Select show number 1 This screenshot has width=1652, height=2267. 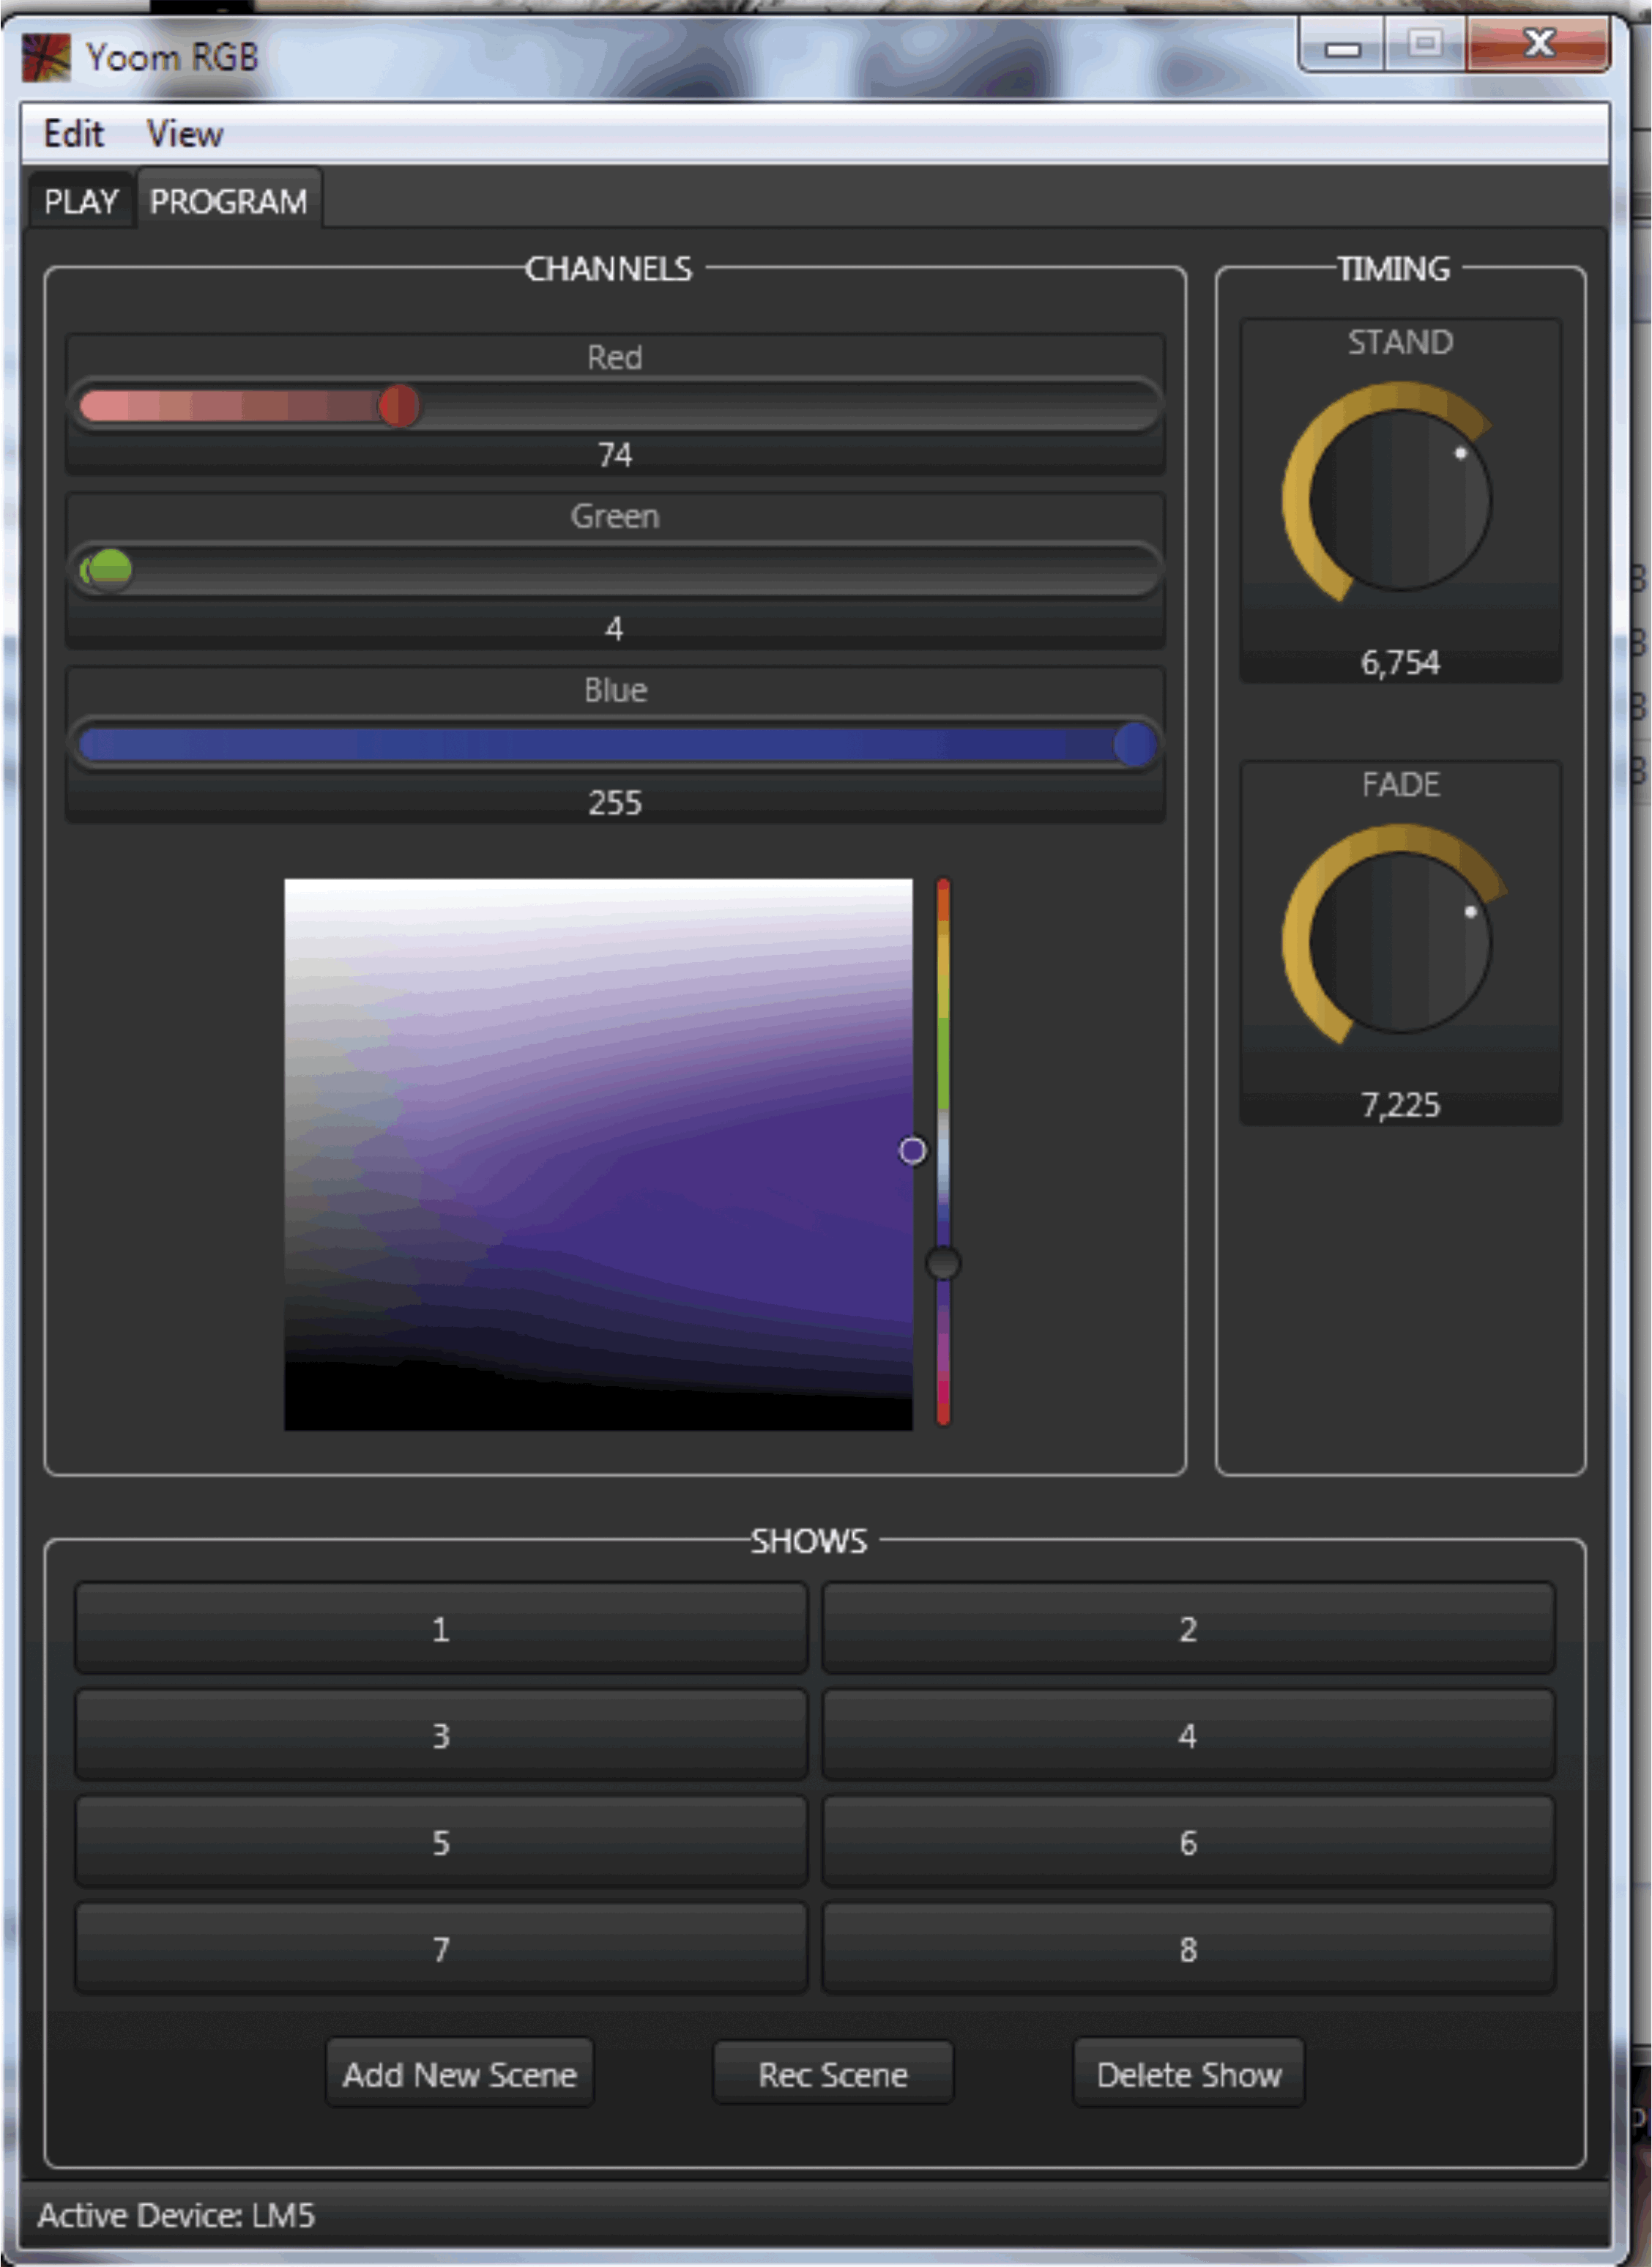(440, 1629)
